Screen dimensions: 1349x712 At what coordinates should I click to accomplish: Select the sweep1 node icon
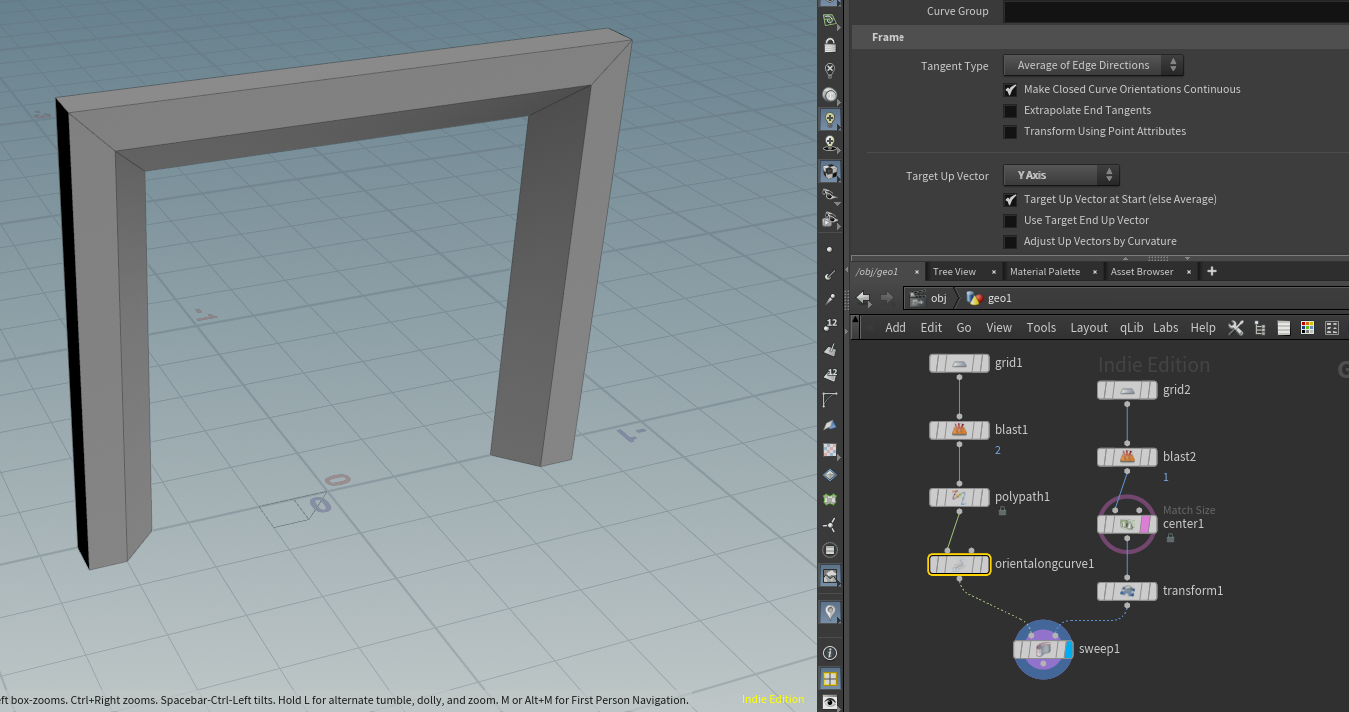pyautogui.click(x=1043, y=649)
